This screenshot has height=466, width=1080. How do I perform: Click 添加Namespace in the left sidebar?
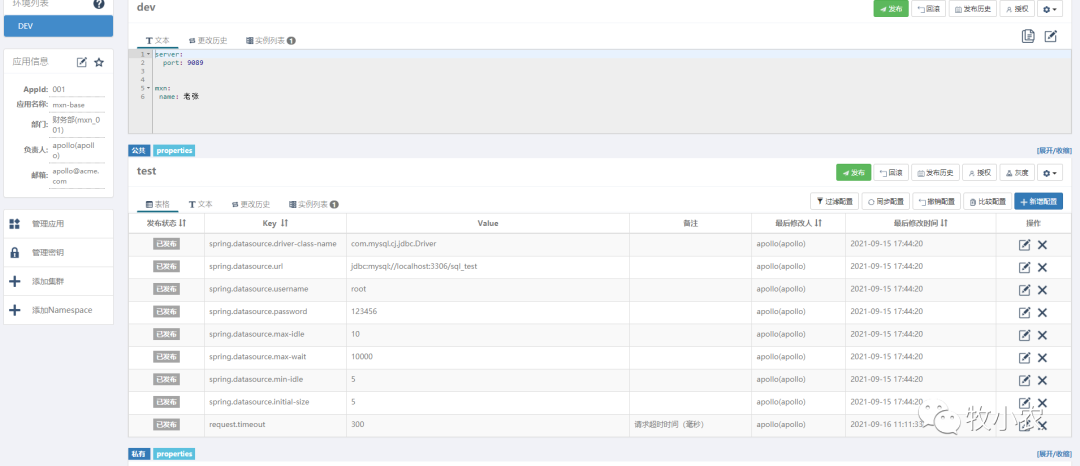point(60,310)
